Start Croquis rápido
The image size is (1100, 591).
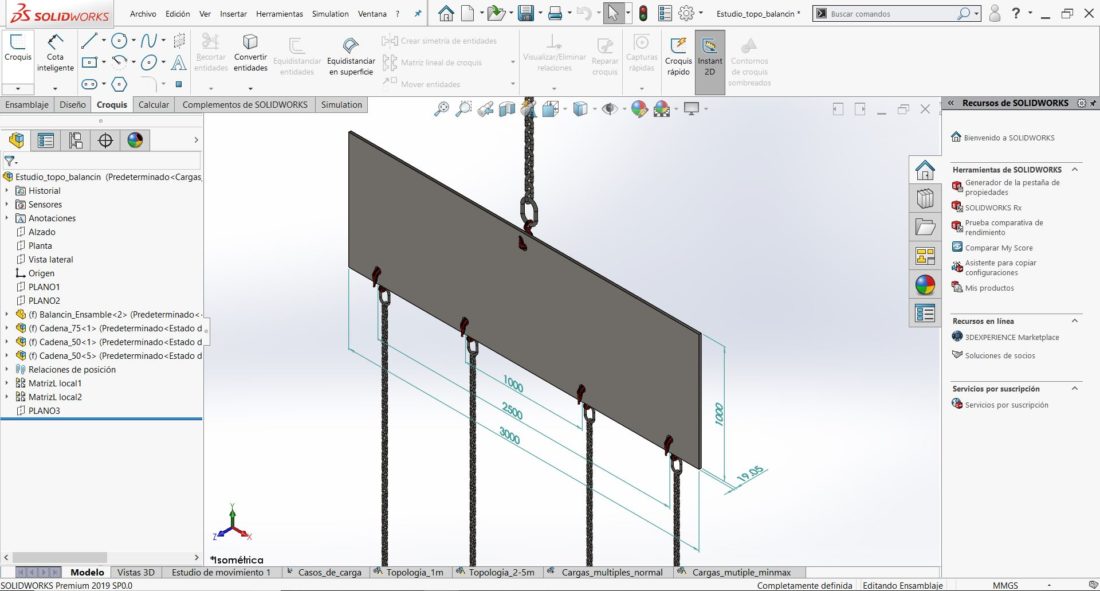(678, 56)
